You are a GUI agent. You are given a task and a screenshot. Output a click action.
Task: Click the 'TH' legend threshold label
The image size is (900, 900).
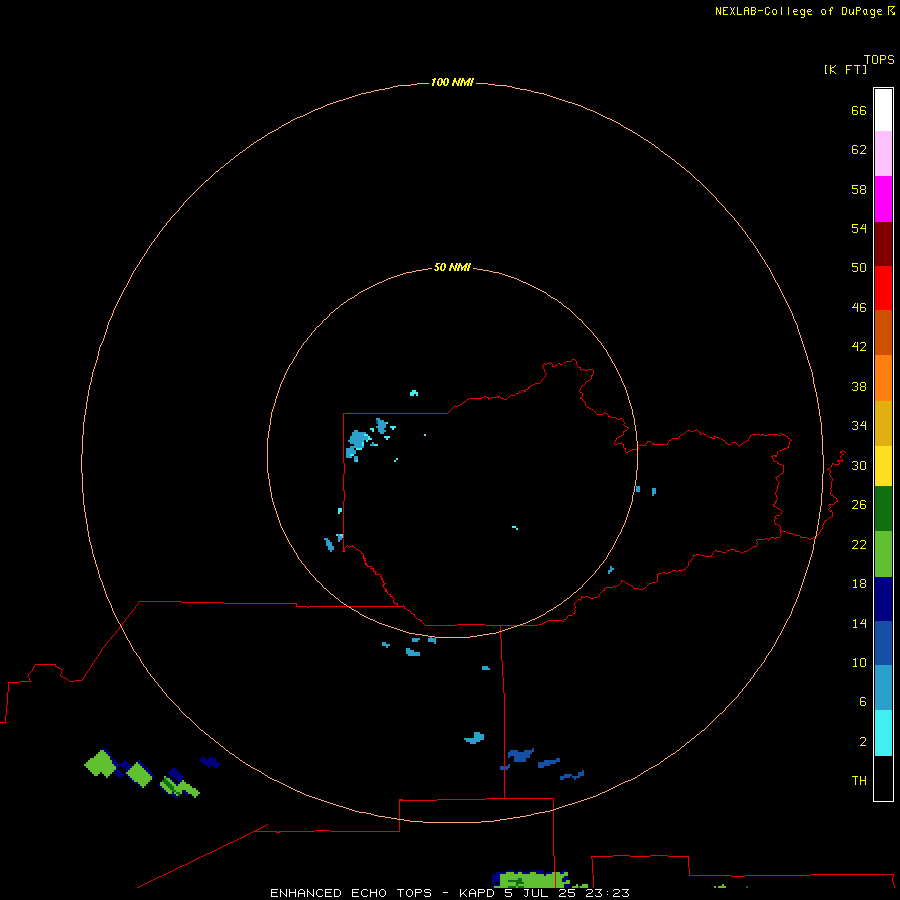point(859,781)
